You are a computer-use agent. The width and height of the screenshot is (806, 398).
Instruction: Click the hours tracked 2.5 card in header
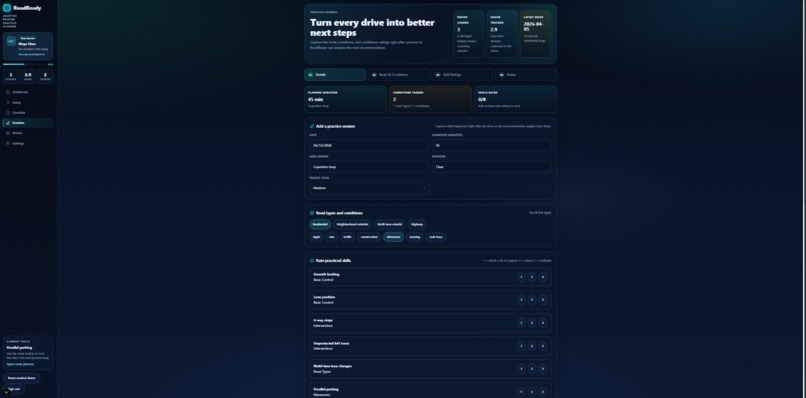coord(502,34)
